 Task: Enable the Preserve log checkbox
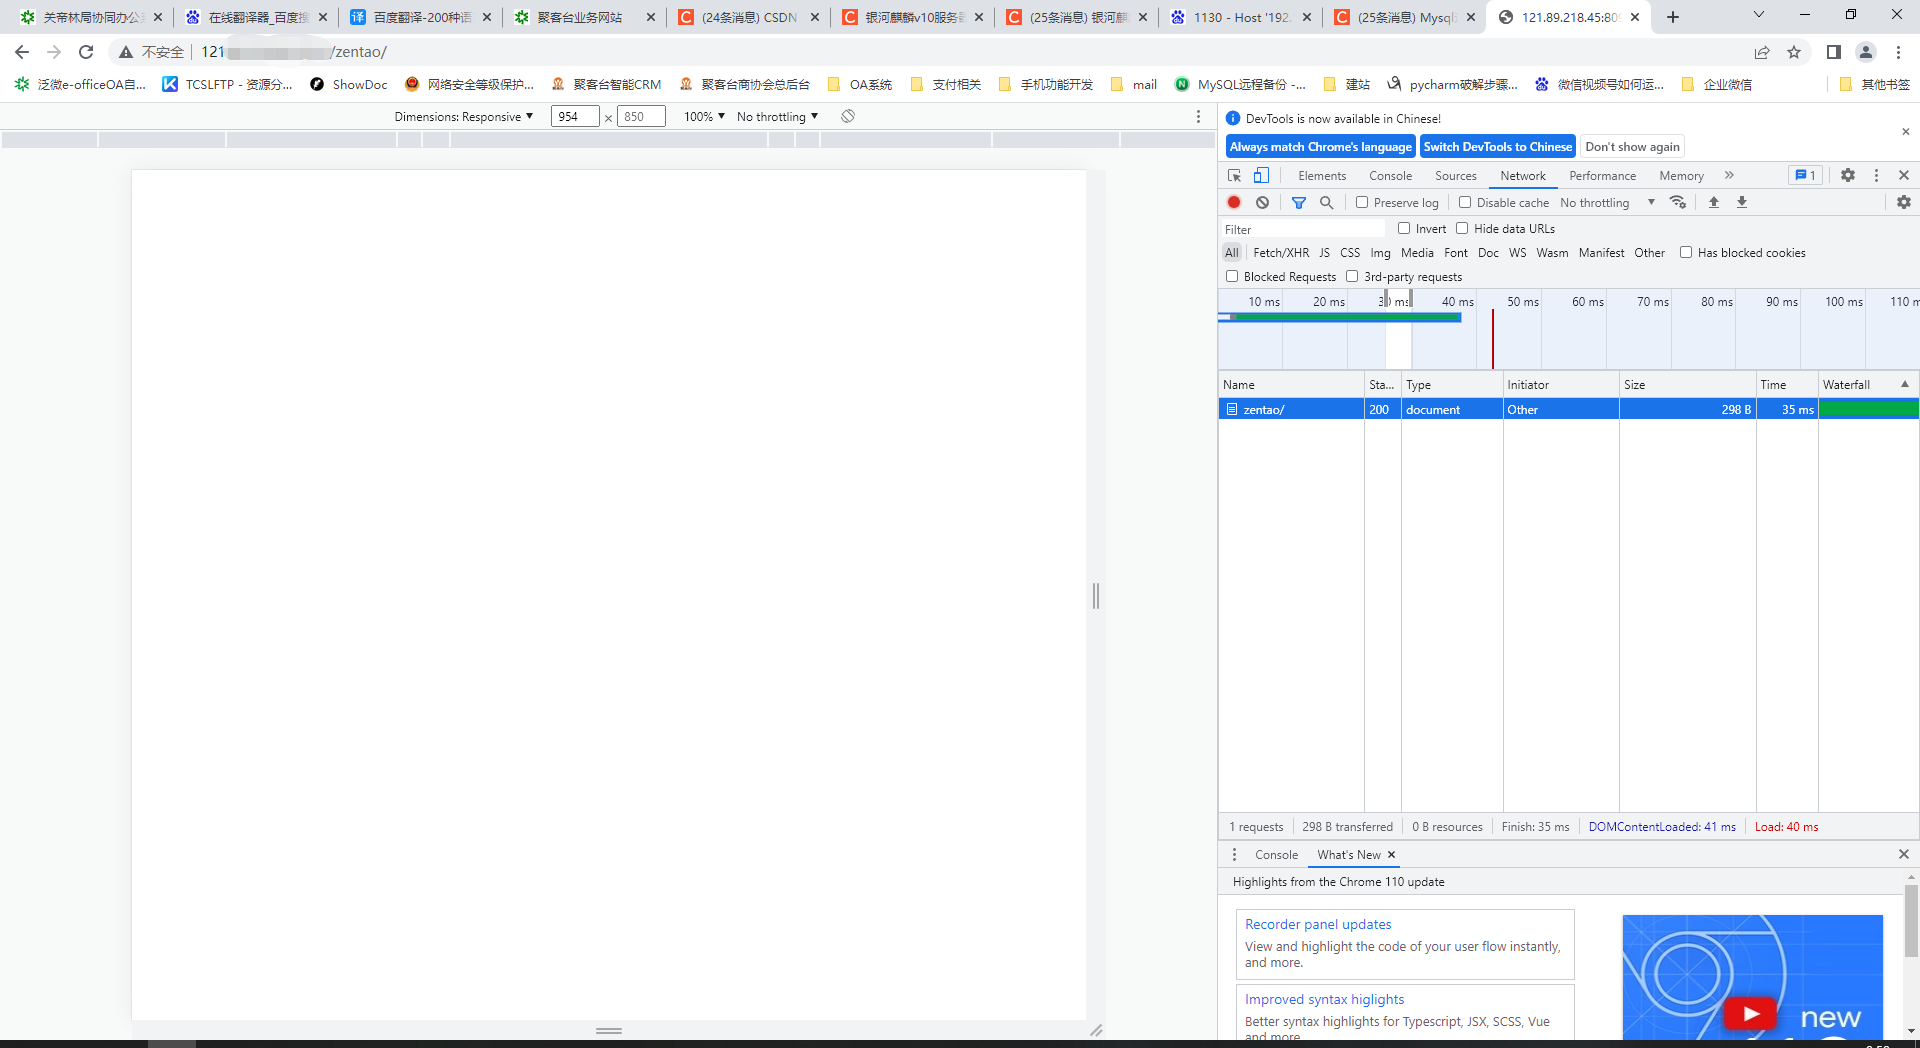pyautogui.click(x=1362, y=202)
